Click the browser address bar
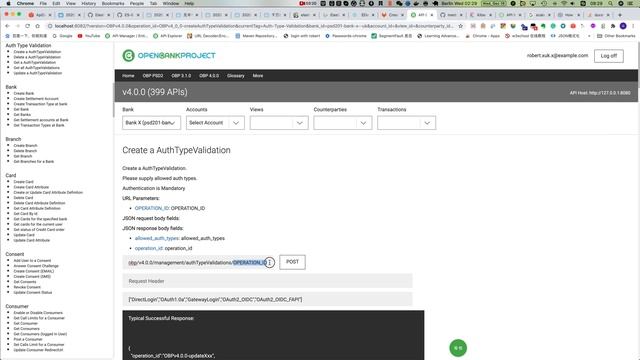 click(253, 26)
